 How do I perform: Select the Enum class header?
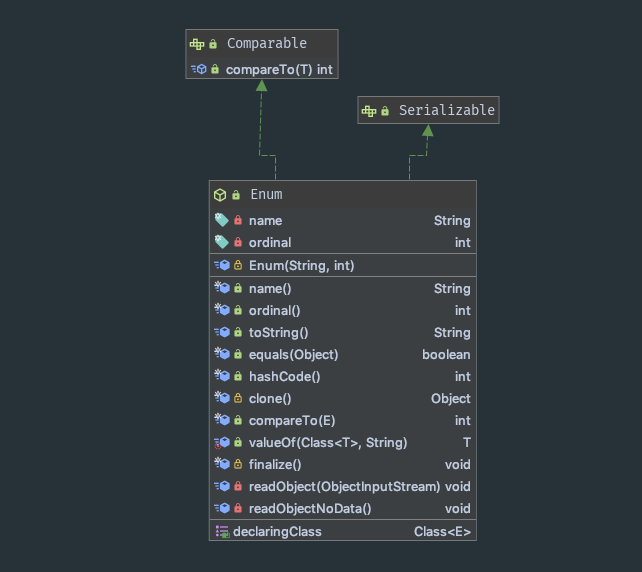266,195
